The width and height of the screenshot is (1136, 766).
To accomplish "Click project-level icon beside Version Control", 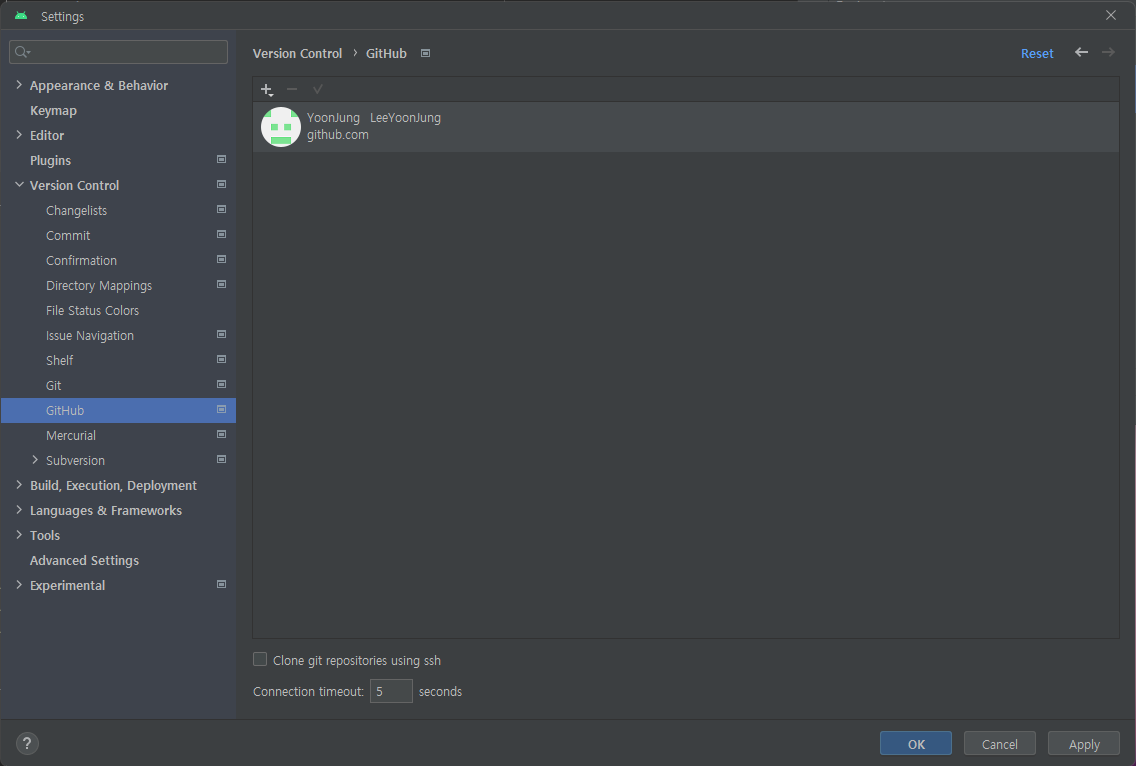I will click(222, 185).
